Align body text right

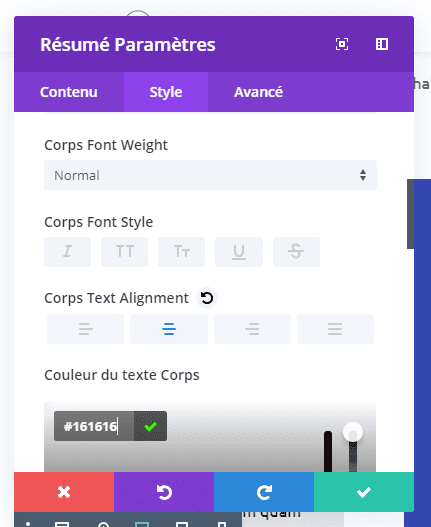pos(252,329)
